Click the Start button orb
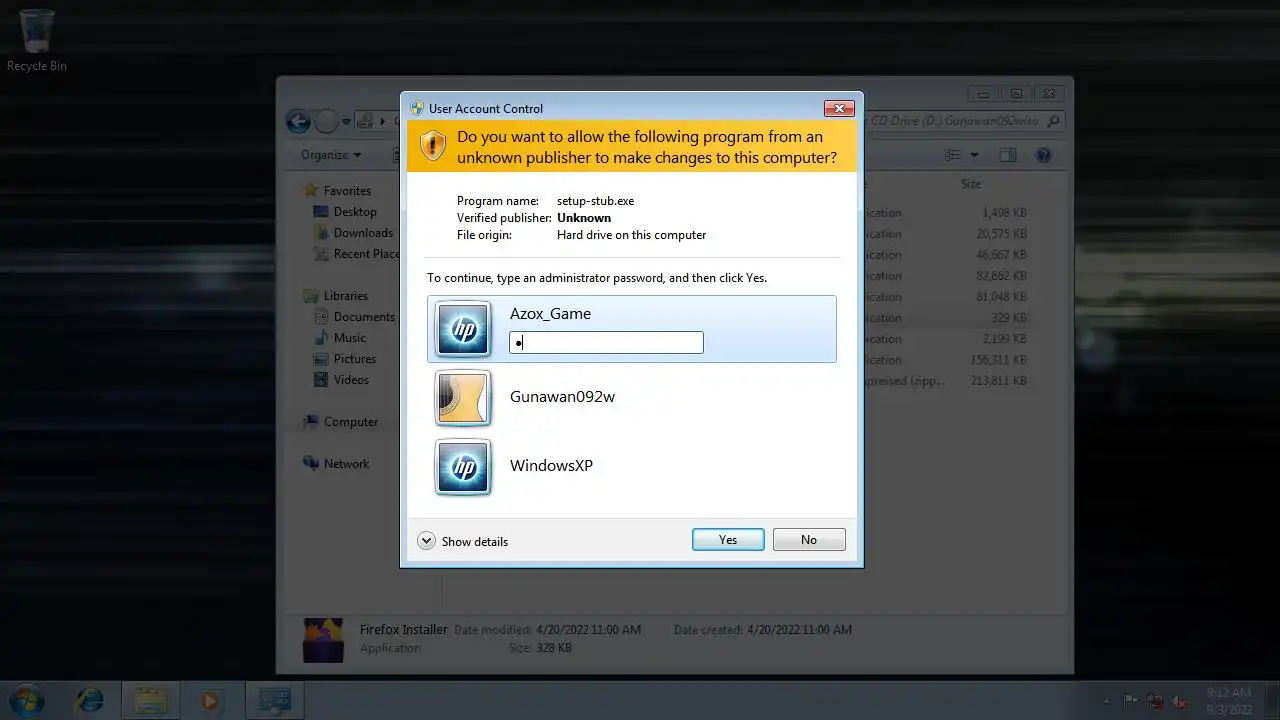Screen dimensions: 1280x720 (26, 699)
